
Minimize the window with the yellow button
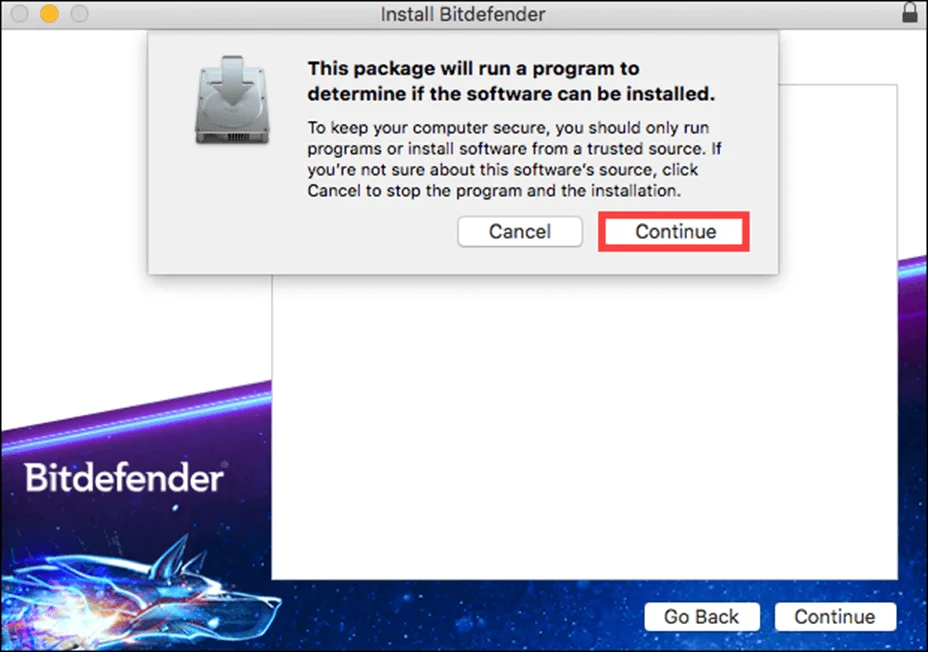click(x=49, y=13)
